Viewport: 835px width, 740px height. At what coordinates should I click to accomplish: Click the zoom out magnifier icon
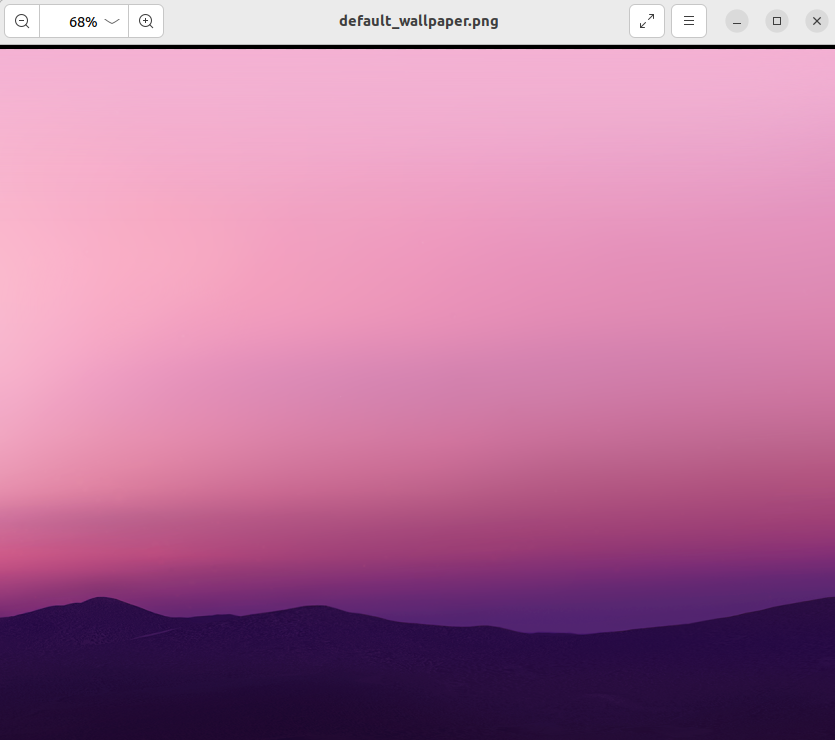(x=22, y=21)
